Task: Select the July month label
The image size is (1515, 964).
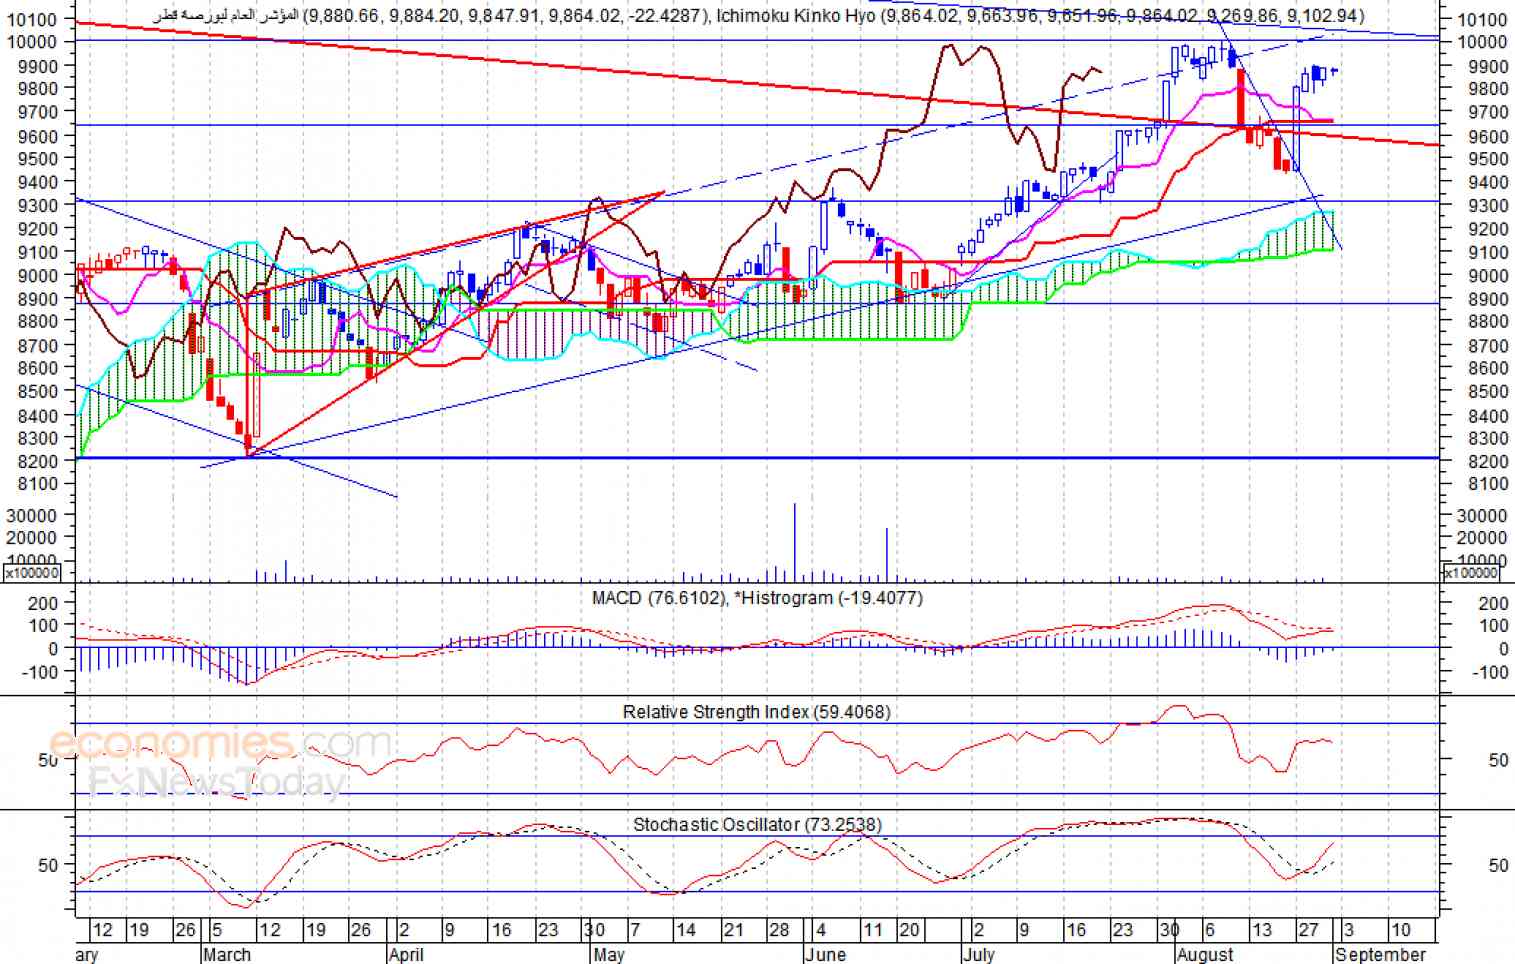Action: pos(979,954)
